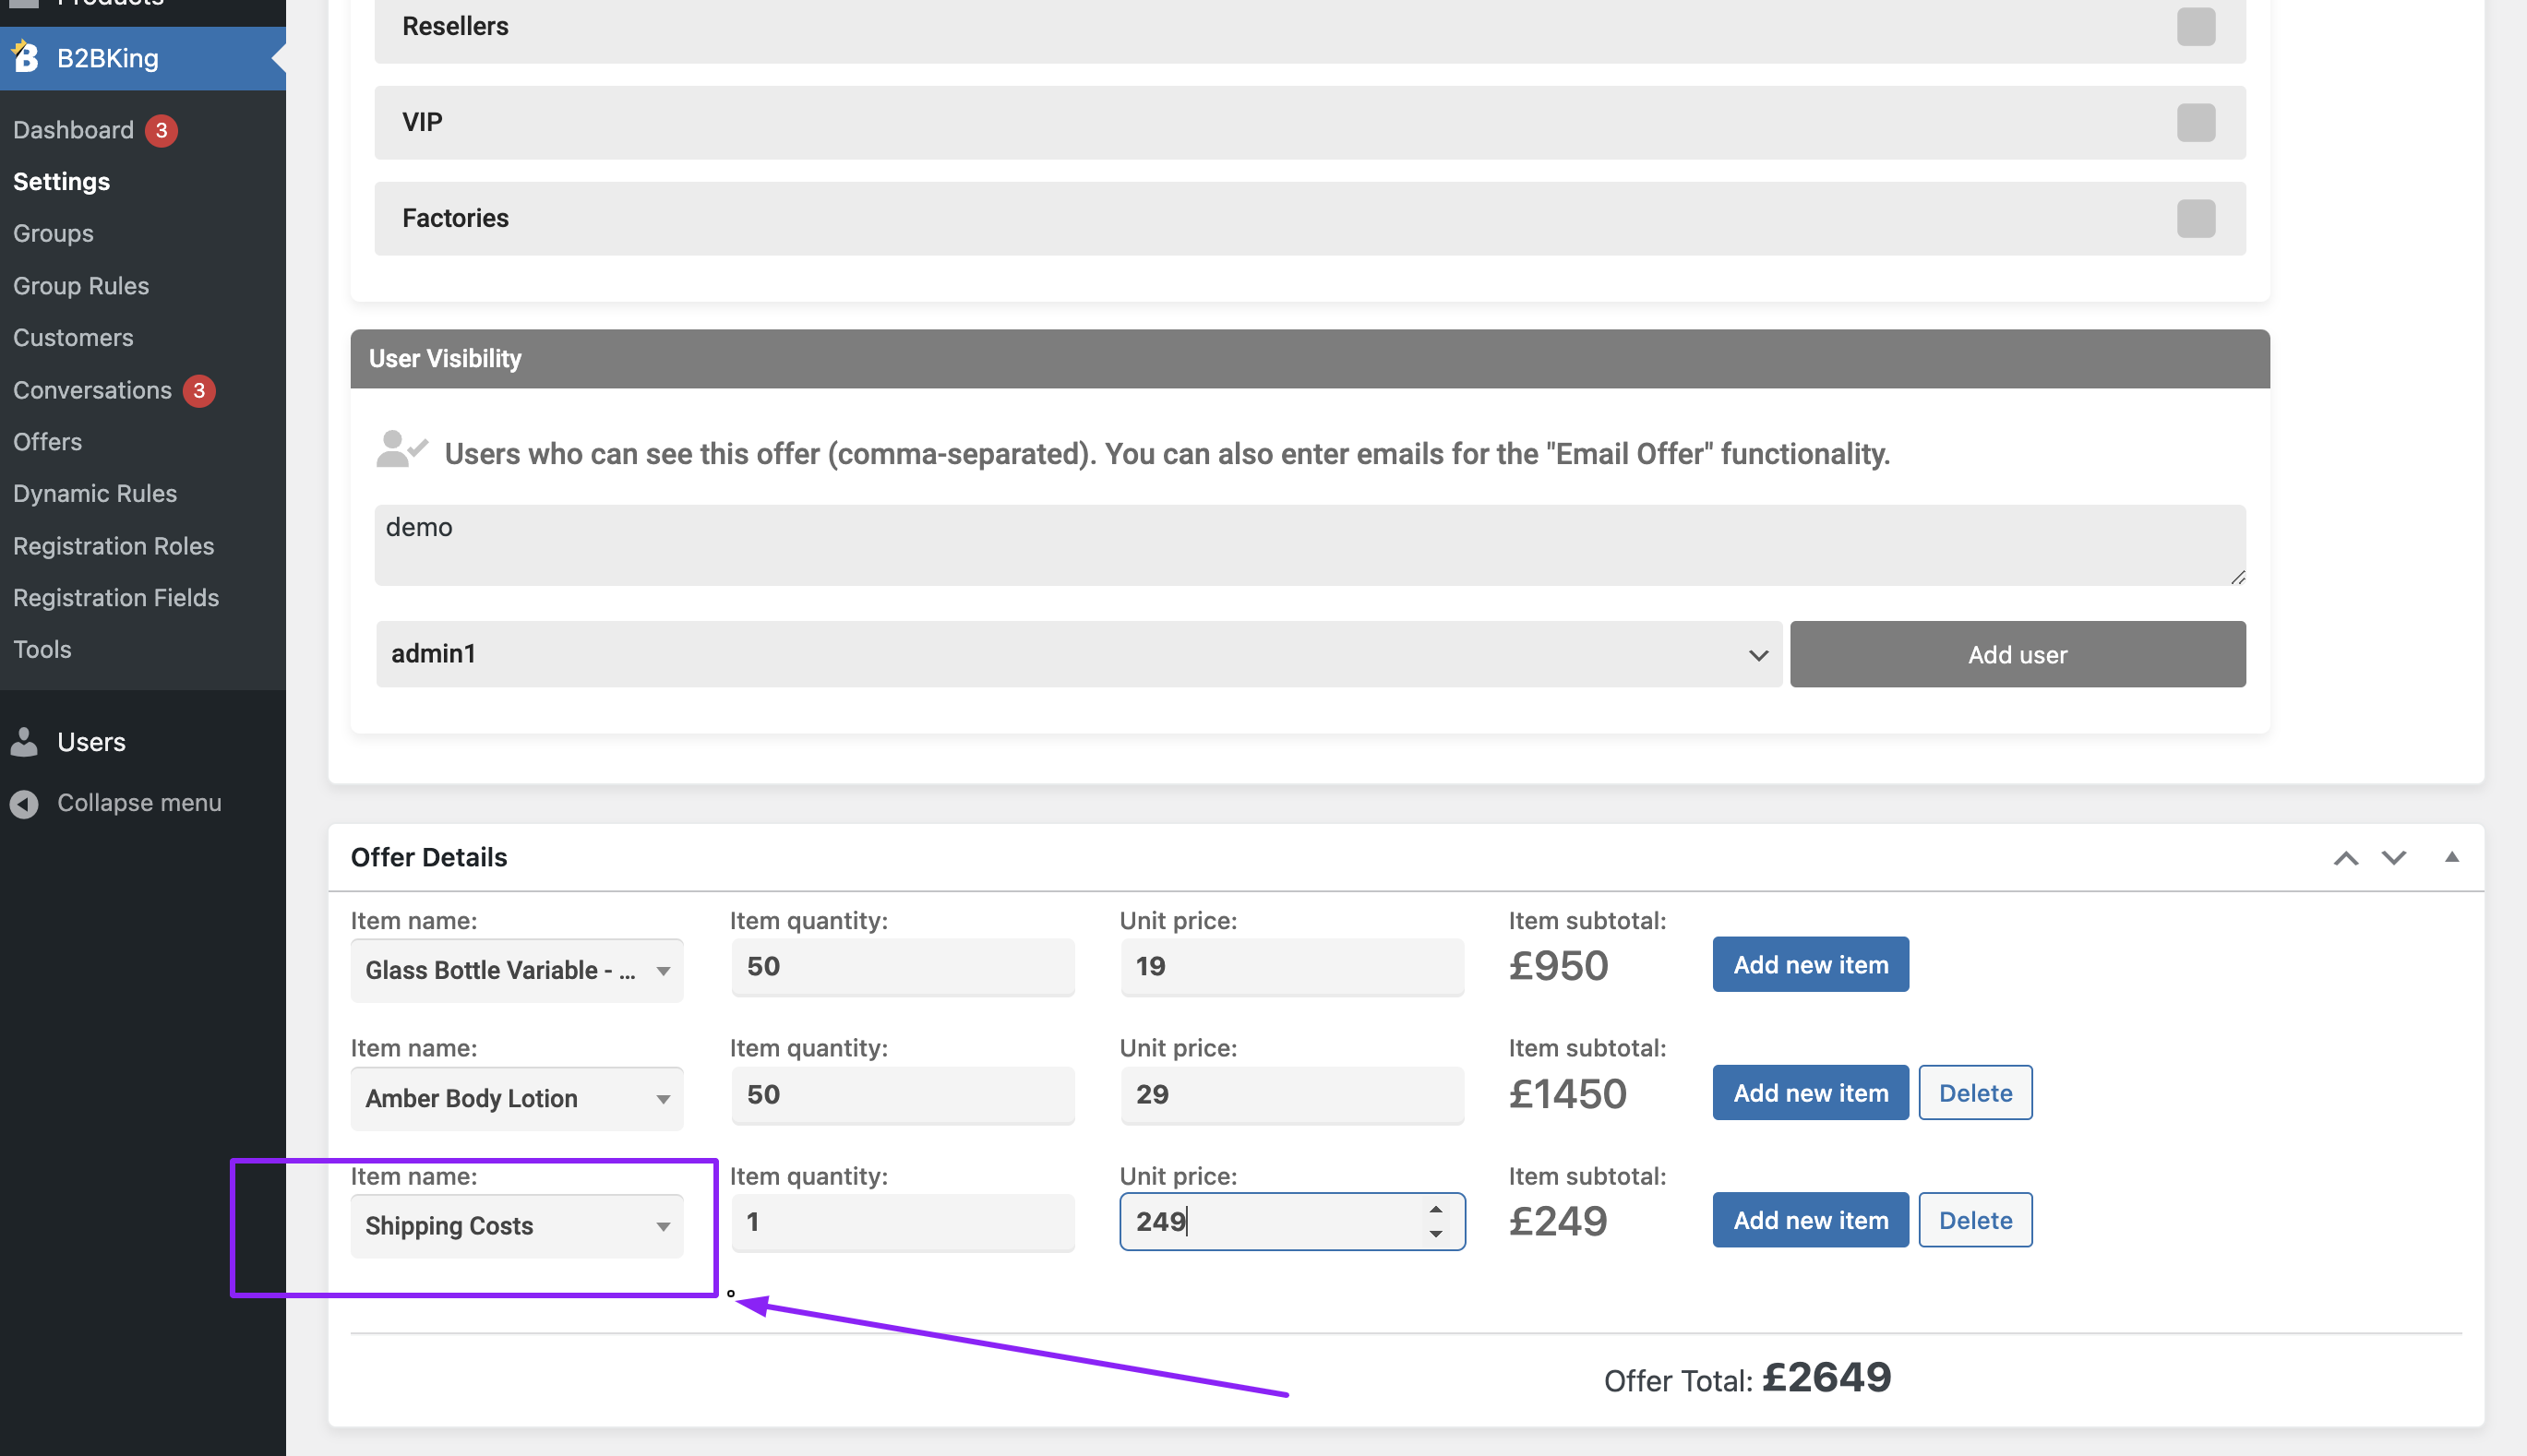Image resolution: width=2527 pixels, height=1456 pixels.
Task: Click the Add user button
Action: click(x=2018, y=655)
